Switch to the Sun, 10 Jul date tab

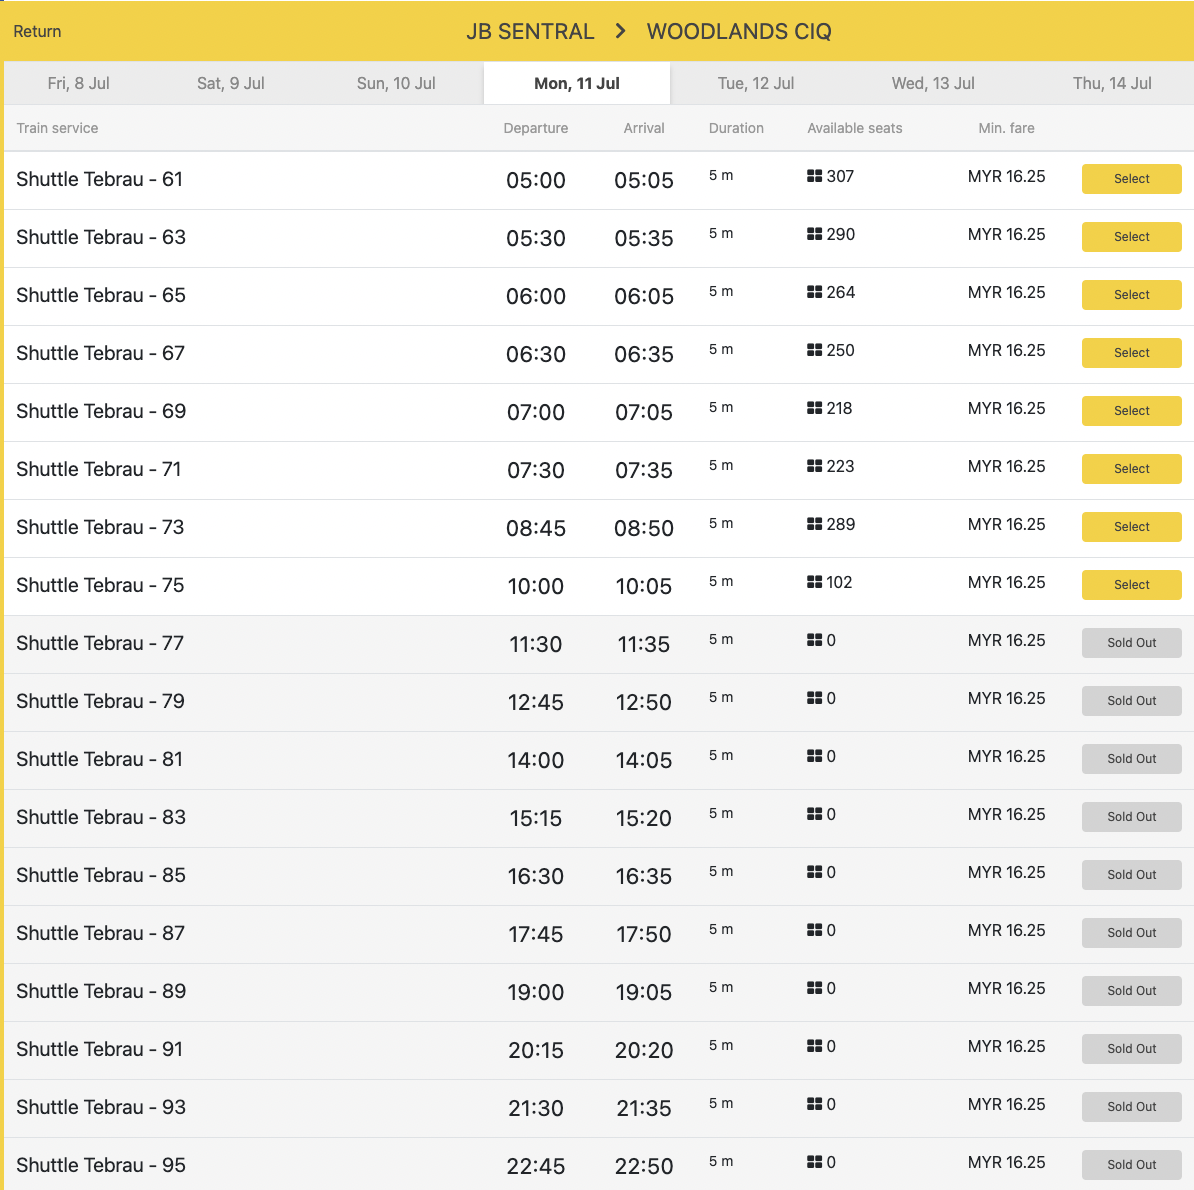click(x=396, y=83)
